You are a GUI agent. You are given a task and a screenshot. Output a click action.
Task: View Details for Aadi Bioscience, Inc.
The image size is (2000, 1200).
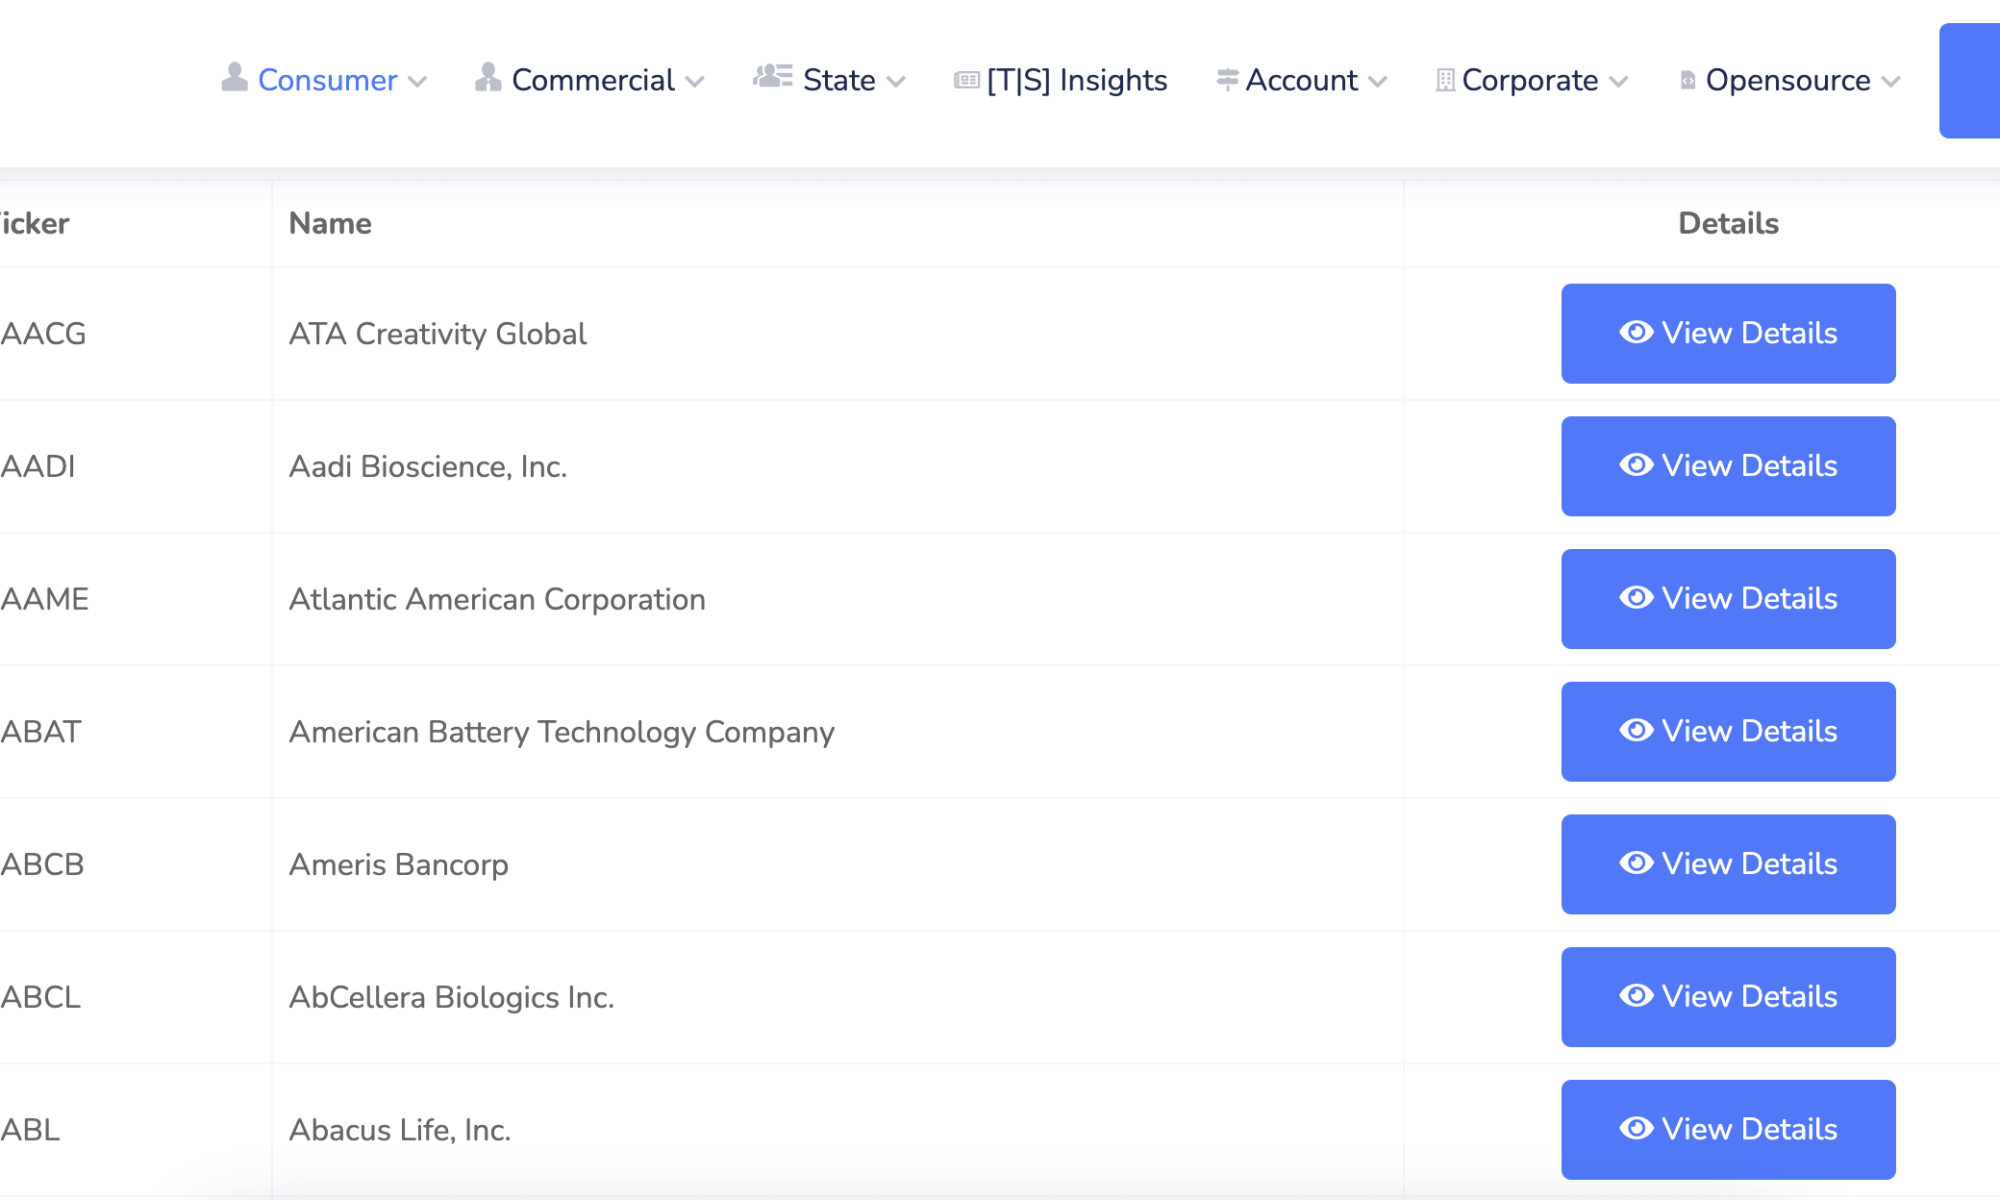click(x=1728, y=466)
